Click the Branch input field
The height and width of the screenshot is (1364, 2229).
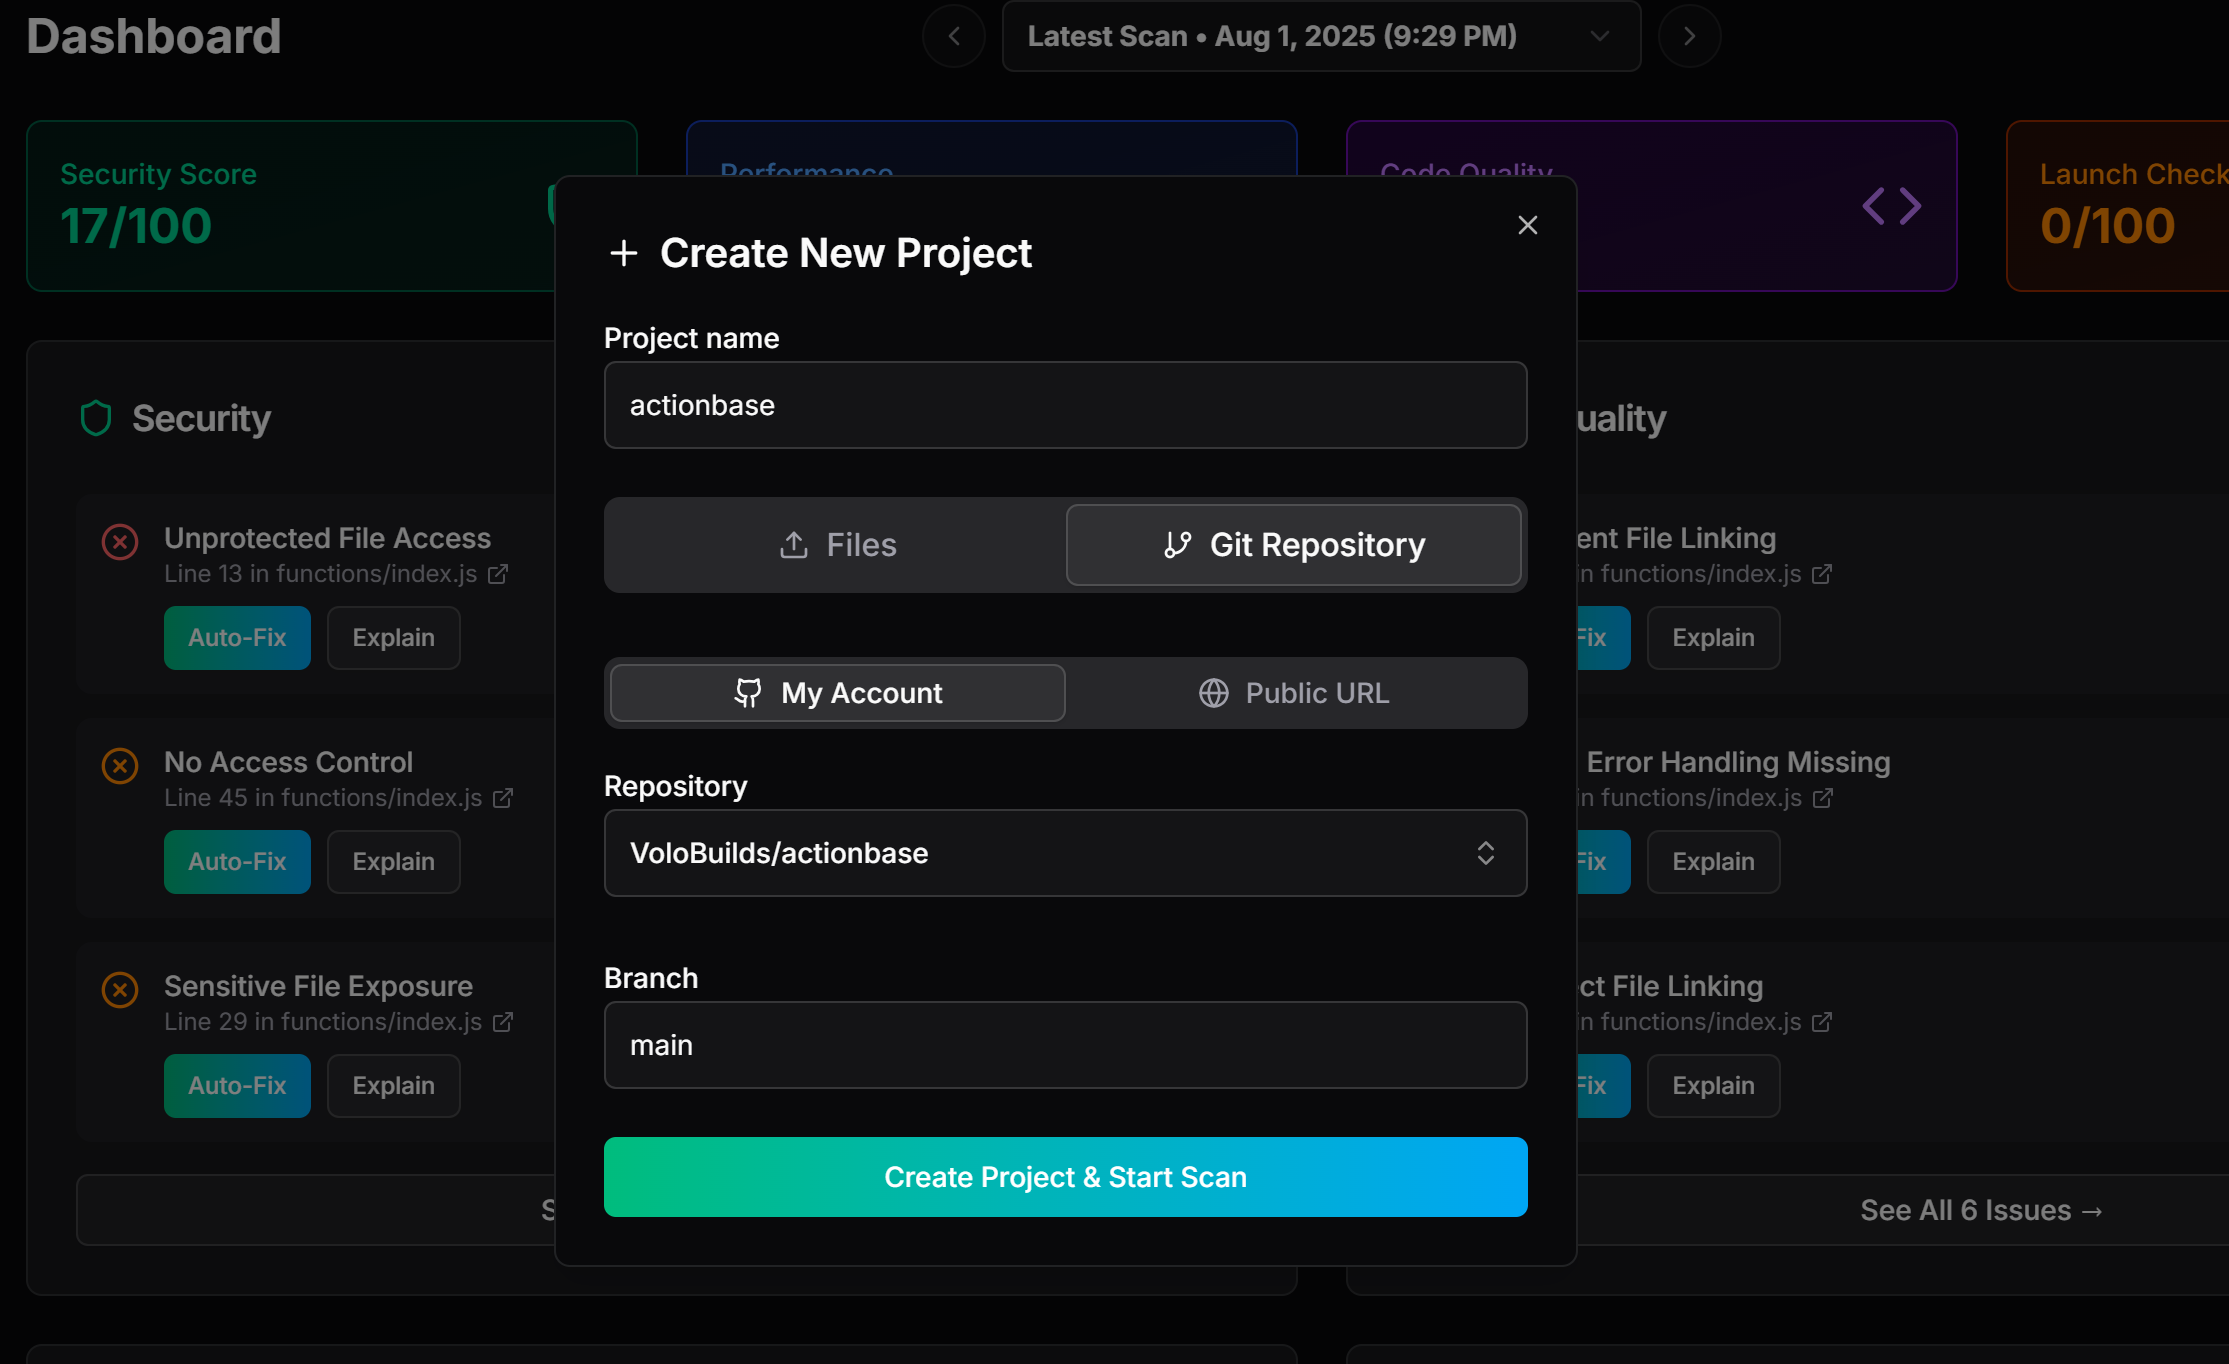point(1065,1045)
